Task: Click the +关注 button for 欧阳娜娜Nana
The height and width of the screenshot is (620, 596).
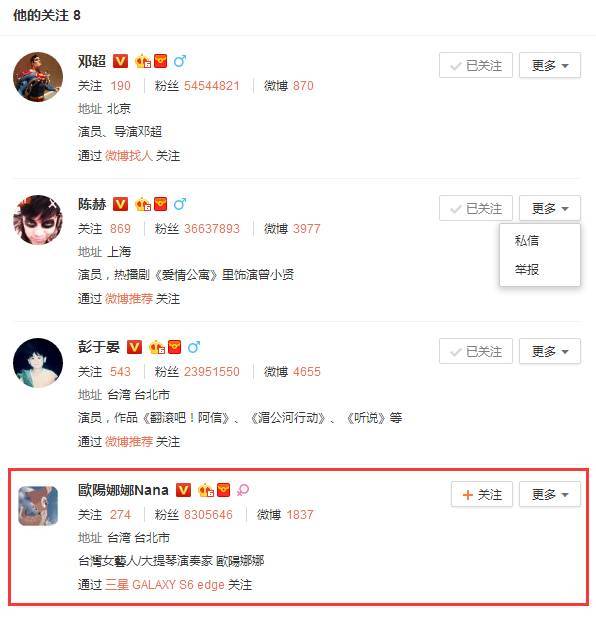Action: (482, 494)
